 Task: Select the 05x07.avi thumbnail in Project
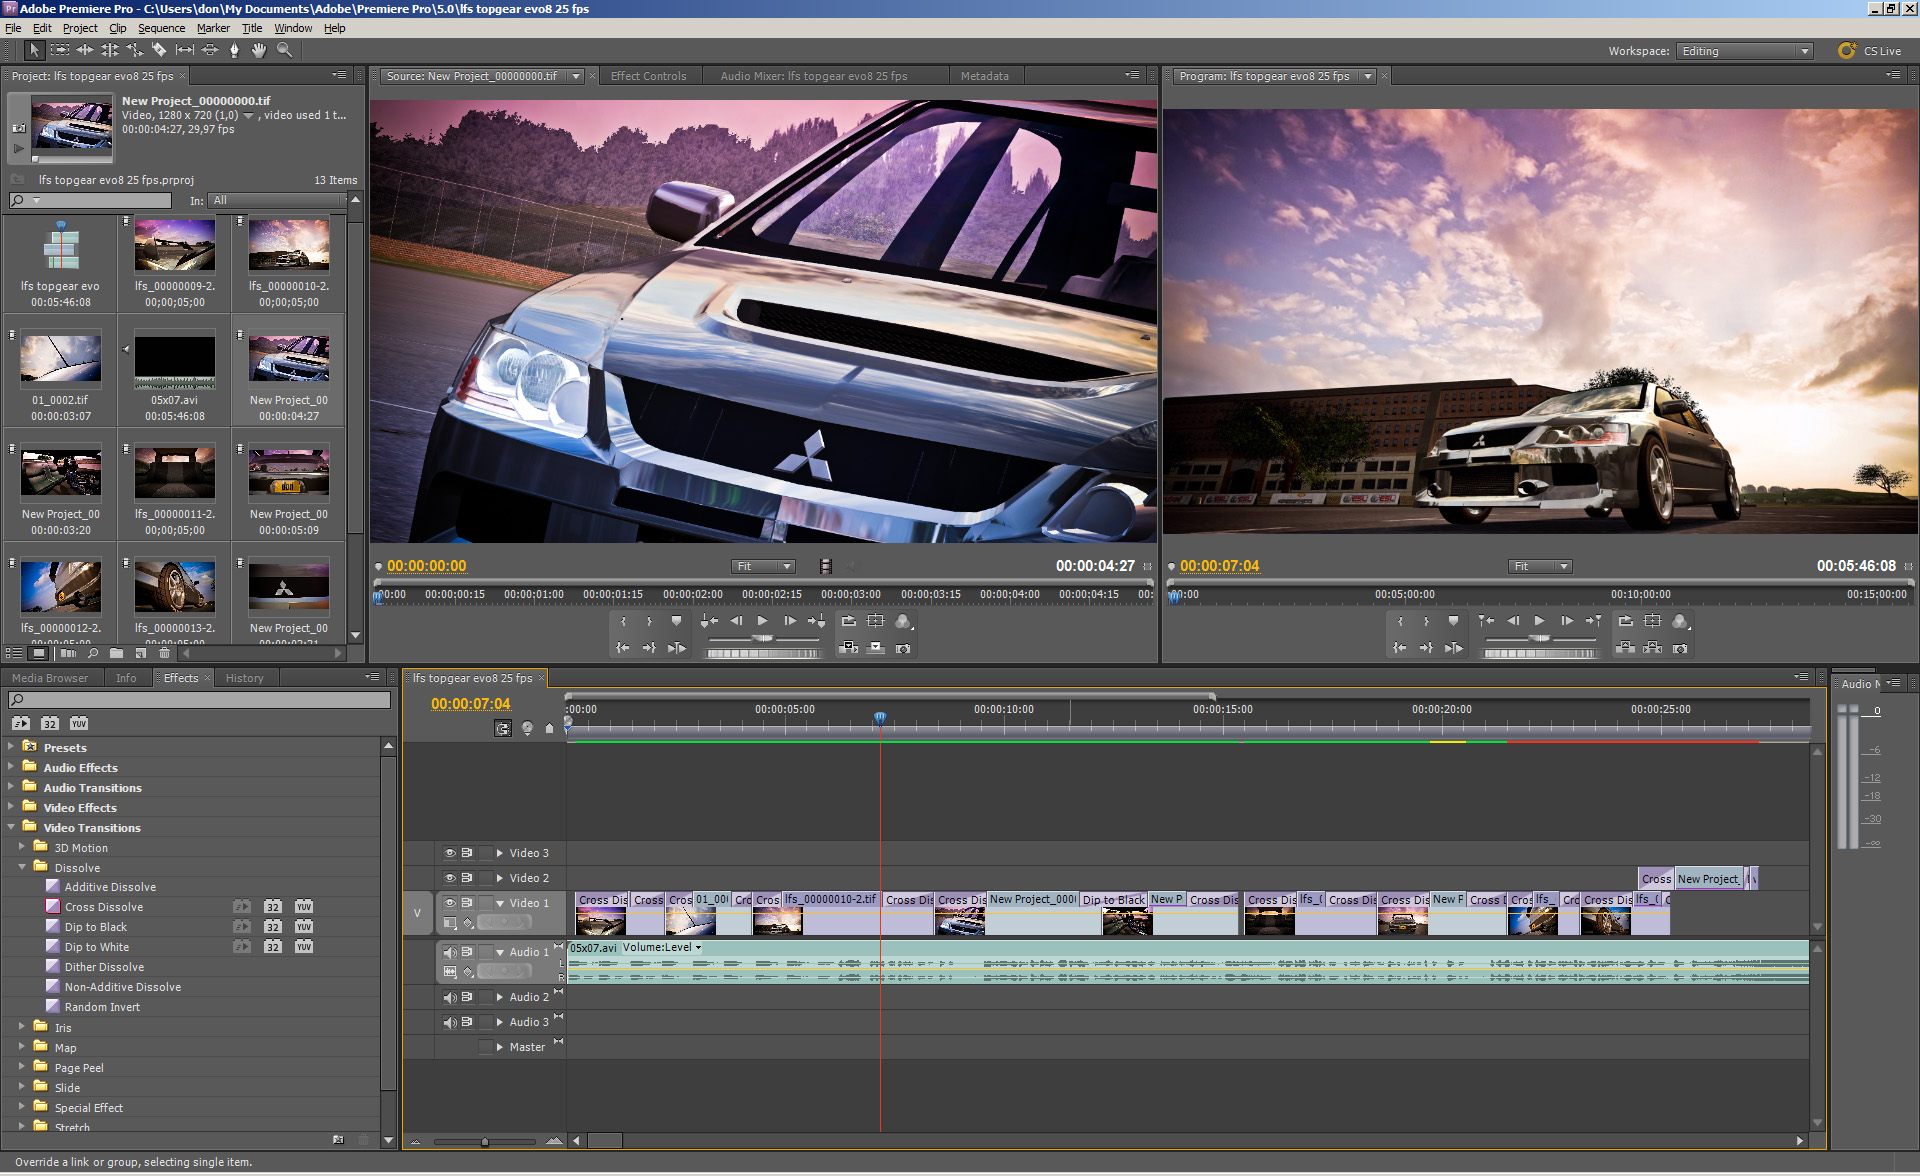(175, 360)
